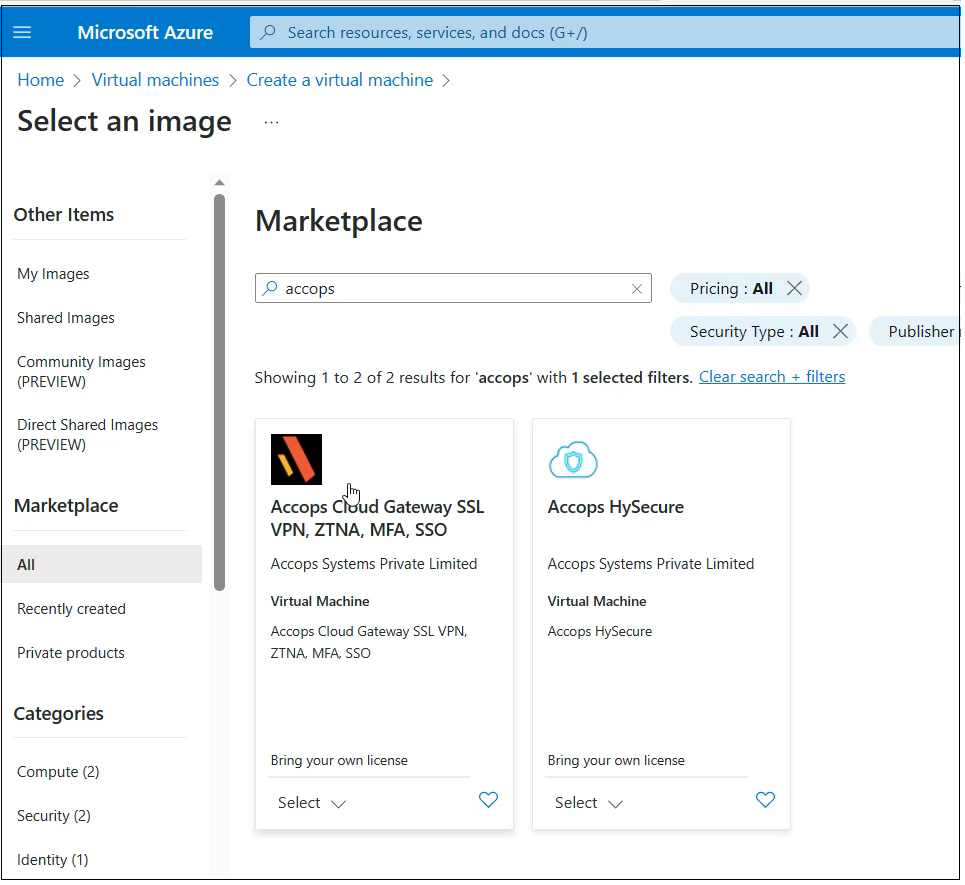Expand Select dropdown for Accops Cloud Gateway
Image resolution: width=965 pixels, height=885 pixels.
click(313, 805)
